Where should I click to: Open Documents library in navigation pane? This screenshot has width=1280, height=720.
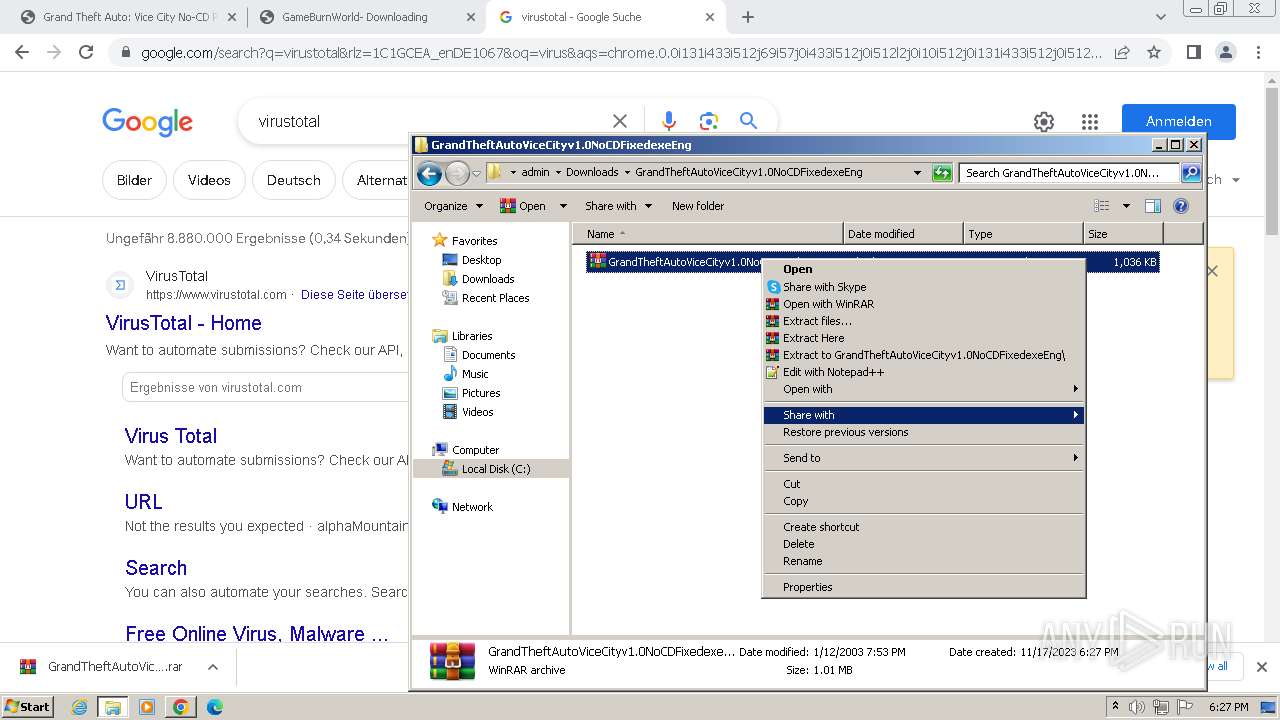[x=488, y=355]
